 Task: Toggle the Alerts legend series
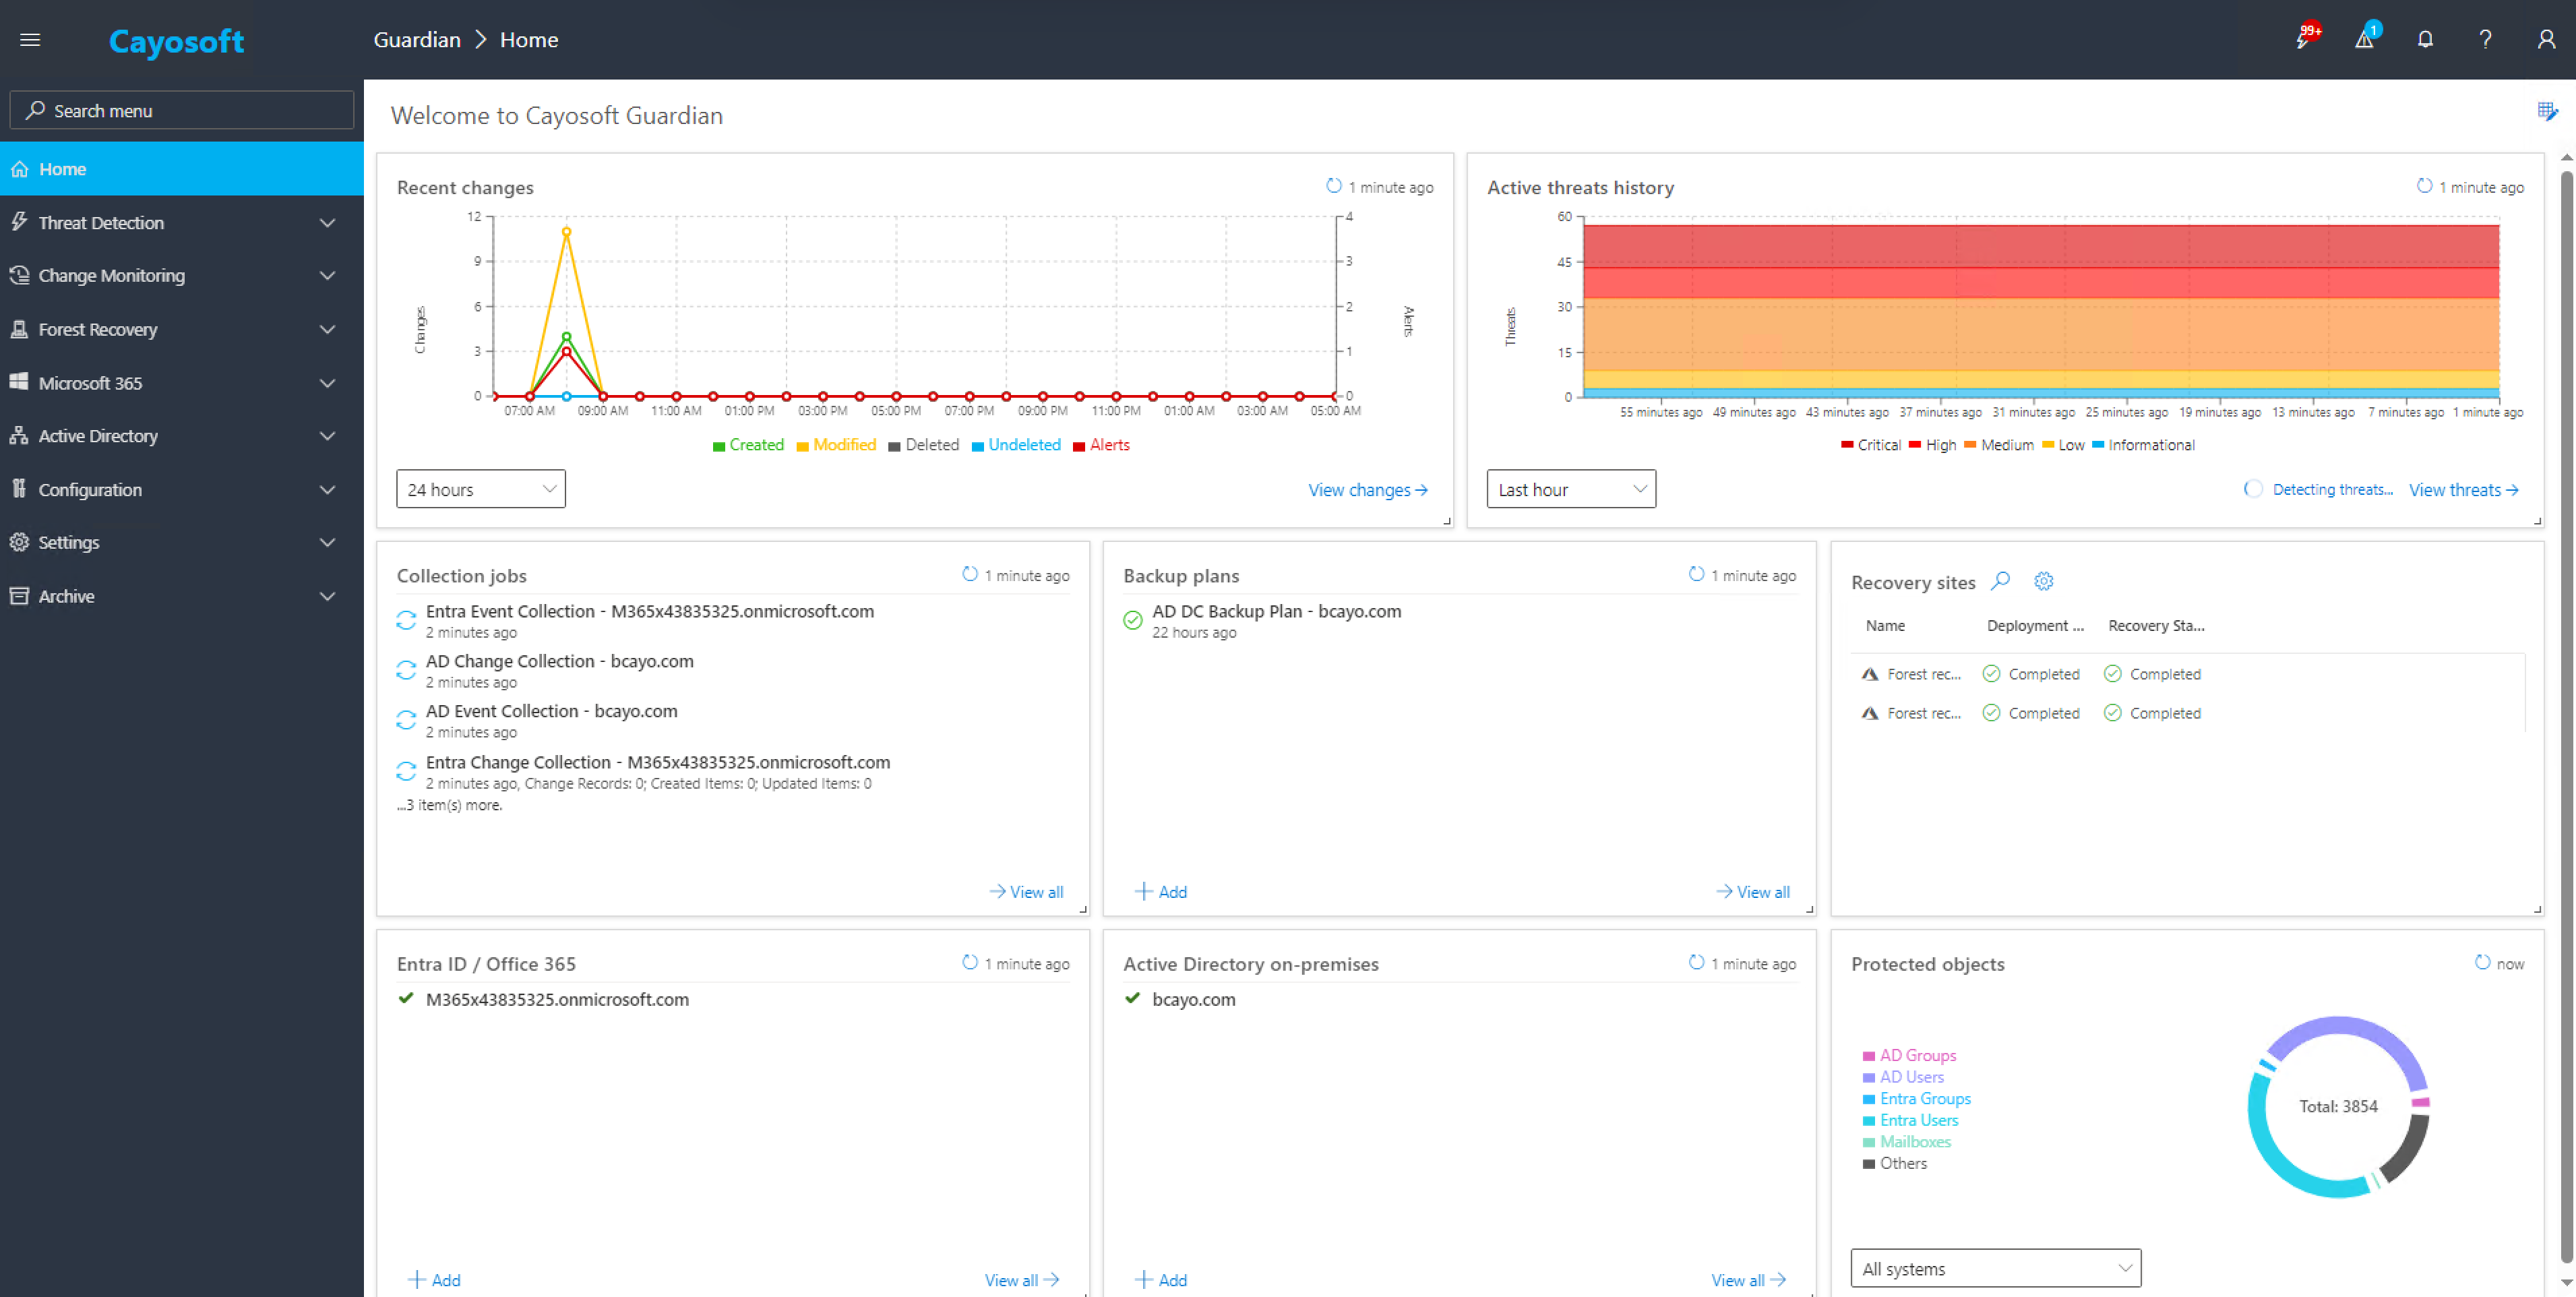click(1101, 445)
